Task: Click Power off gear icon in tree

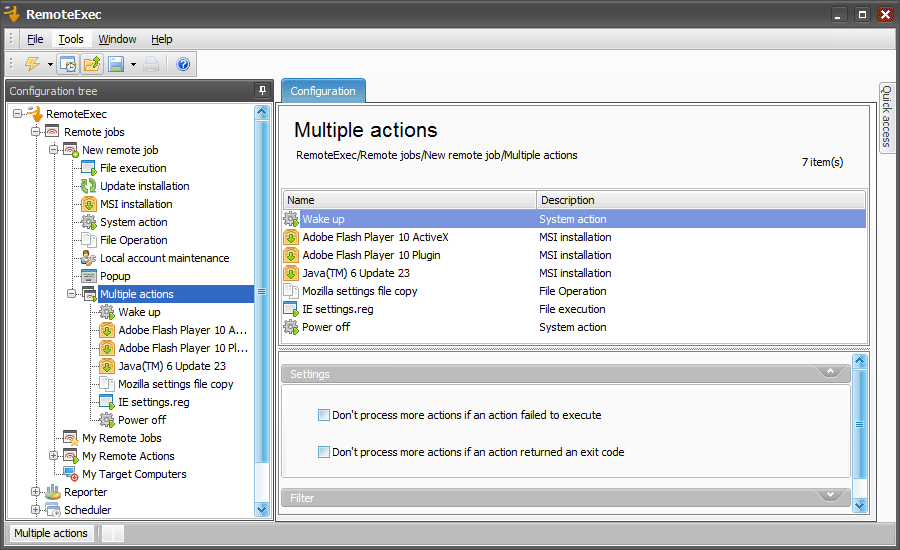Action: (x=107, y=420)
